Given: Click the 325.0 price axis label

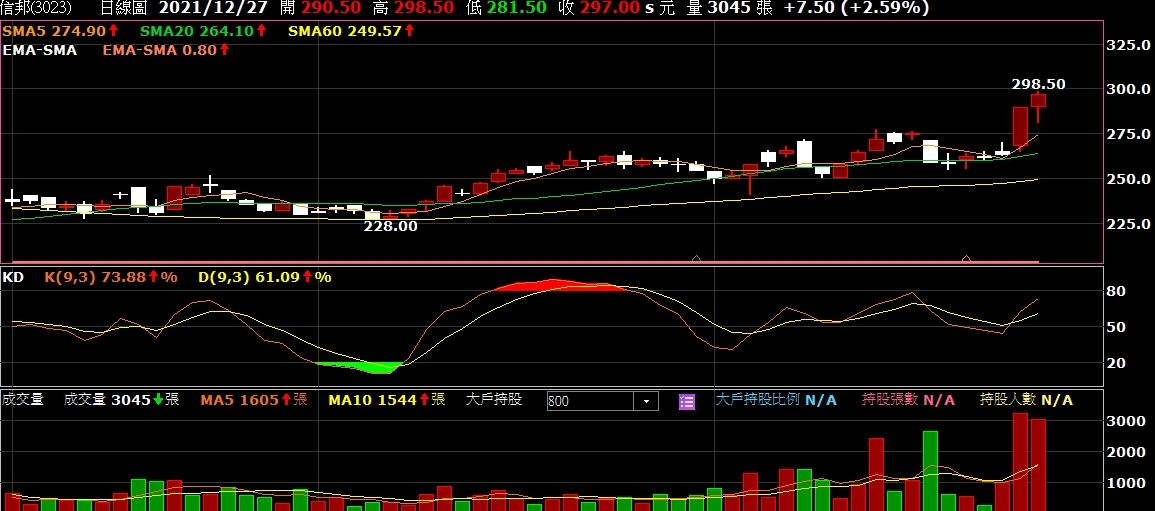Looking at the screenshot, I should click(x=1128, y=46).
